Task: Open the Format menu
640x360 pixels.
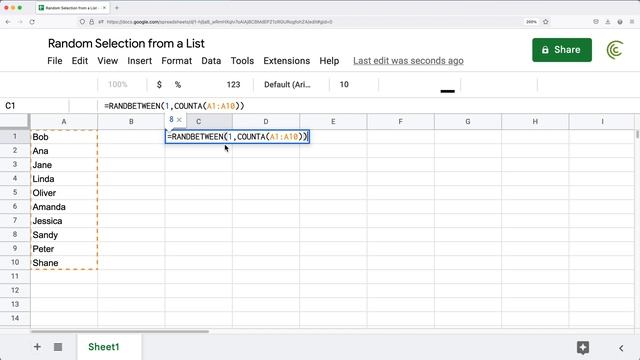Action: tap(176, 61)
